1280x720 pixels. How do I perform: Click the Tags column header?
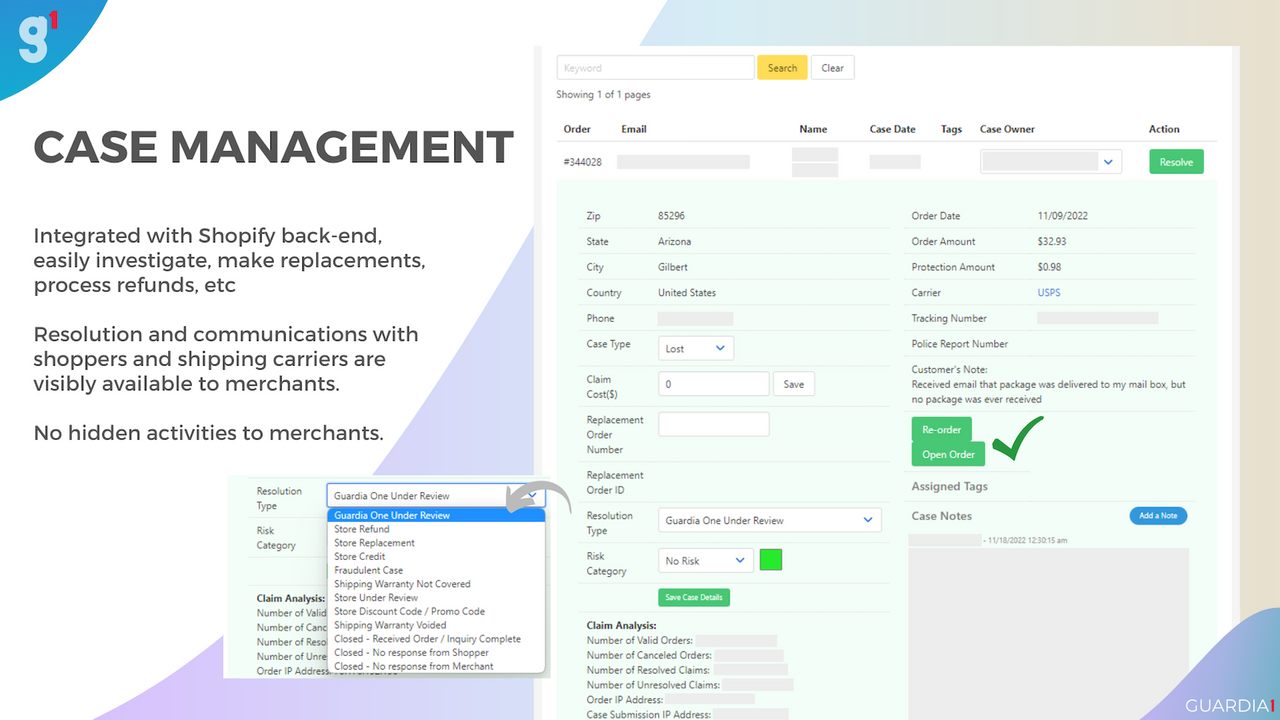coord(951,129)
